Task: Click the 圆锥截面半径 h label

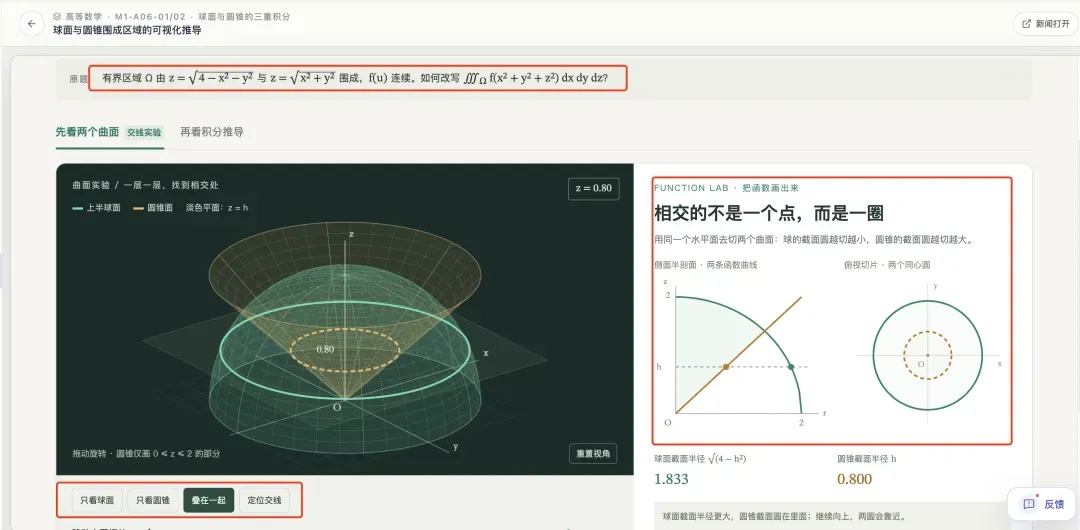Action: 866,458
